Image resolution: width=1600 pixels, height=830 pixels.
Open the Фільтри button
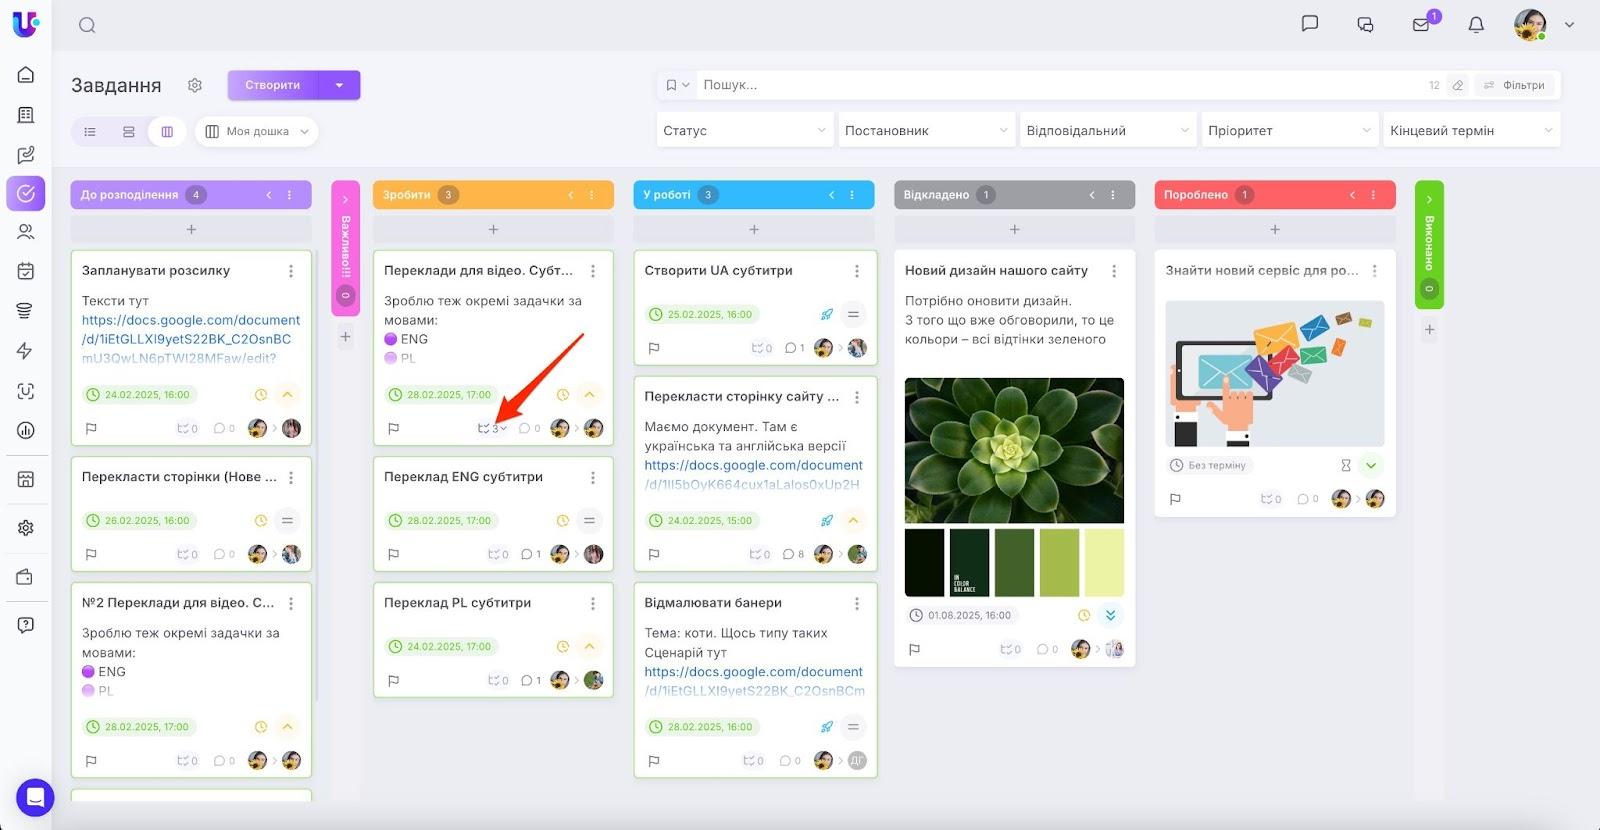tap(1514, 85)
